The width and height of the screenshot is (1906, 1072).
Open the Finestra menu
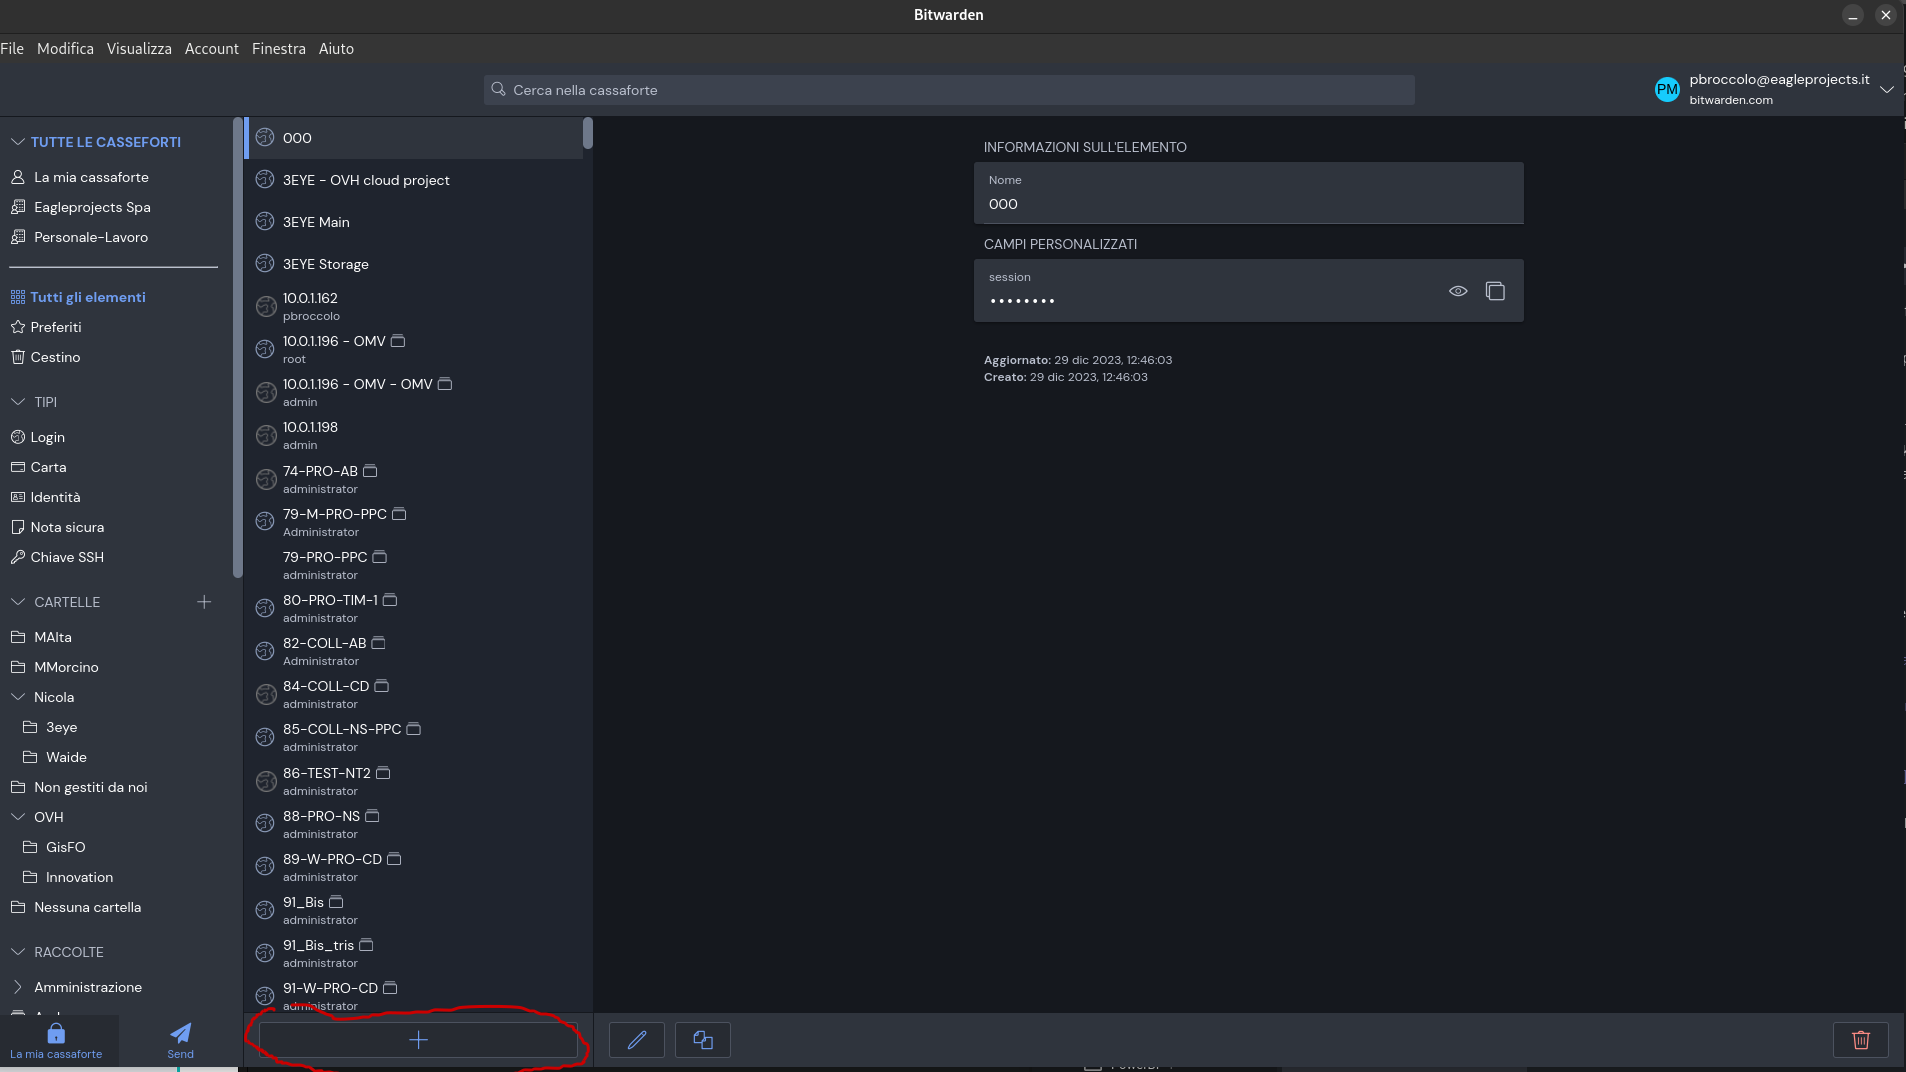[278, 48]
